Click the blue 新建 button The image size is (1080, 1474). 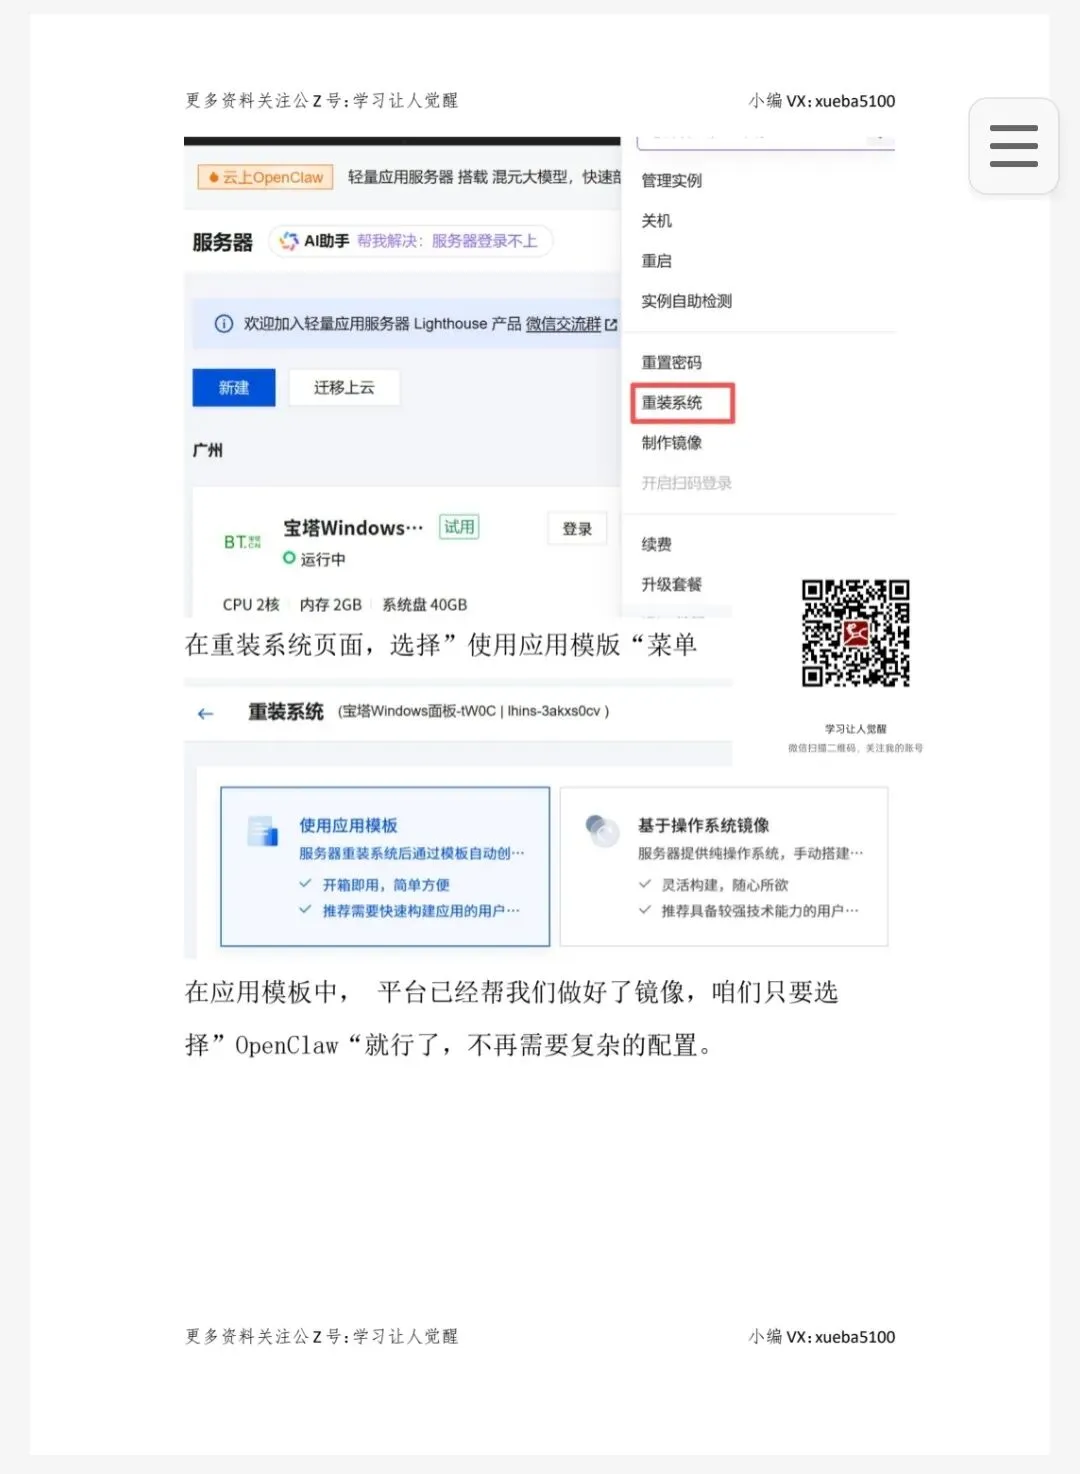click(x=234, y=388)
